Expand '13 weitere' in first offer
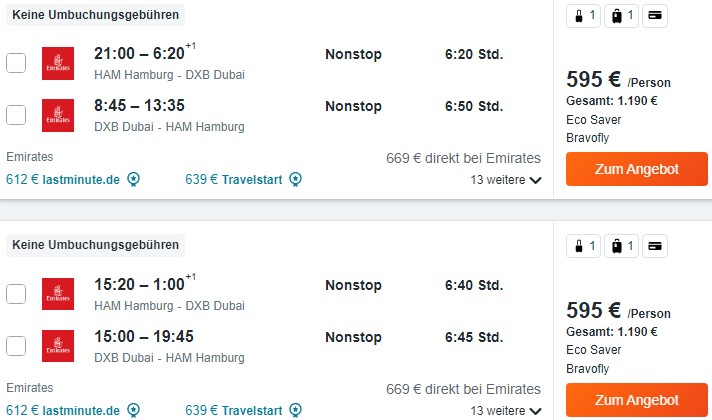712x420 pixels. click(506, 180)
